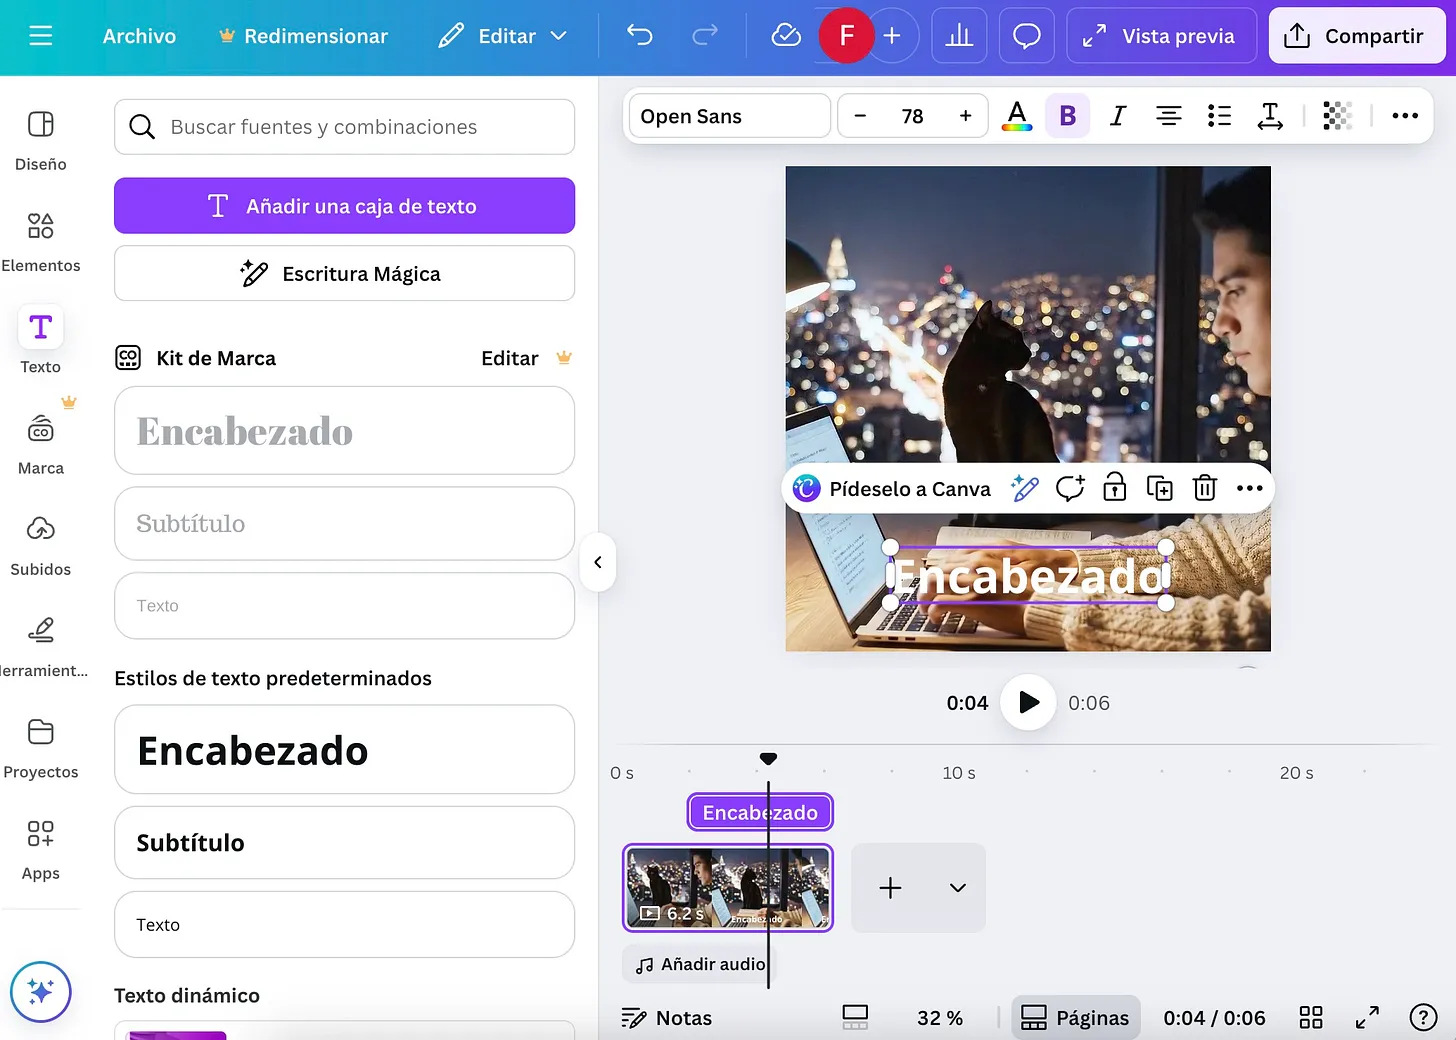Screen dimensions: 1456x1040
Task: Click the Añadir una caja de texto button
Action: pyautogui.click(x=344, y=205)
